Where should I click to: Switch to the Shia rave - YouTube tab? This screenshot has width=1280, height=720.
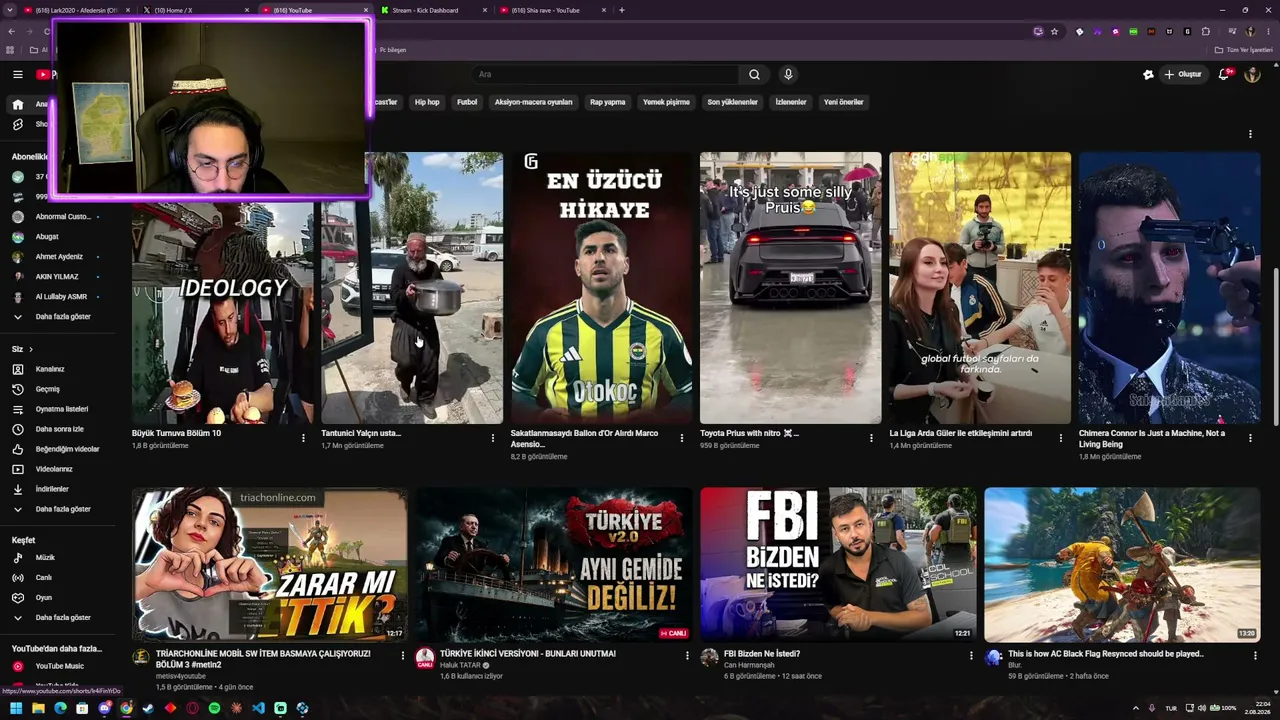click(550, 10)
